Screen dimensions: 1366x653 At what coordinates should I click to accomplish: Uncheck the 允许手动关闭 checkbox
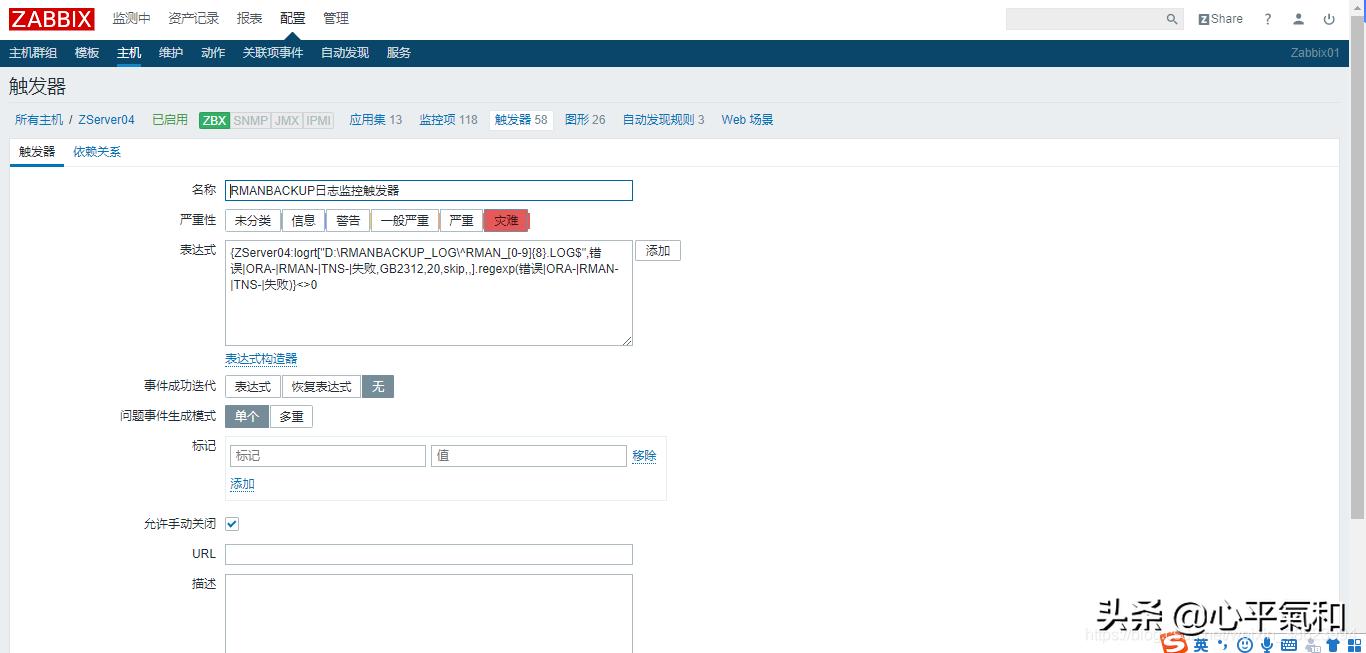click(x=232, y=523)
